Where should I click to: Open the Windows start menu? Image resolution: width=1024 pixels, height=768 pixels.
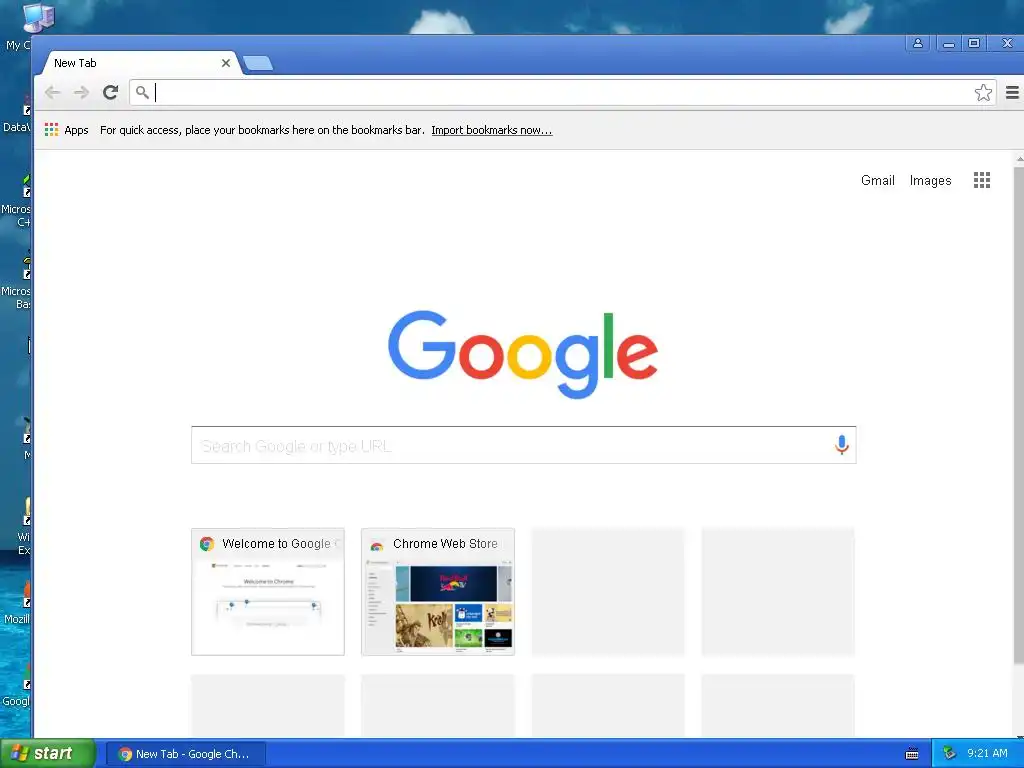pyautogui.click(x=48, y=754)
